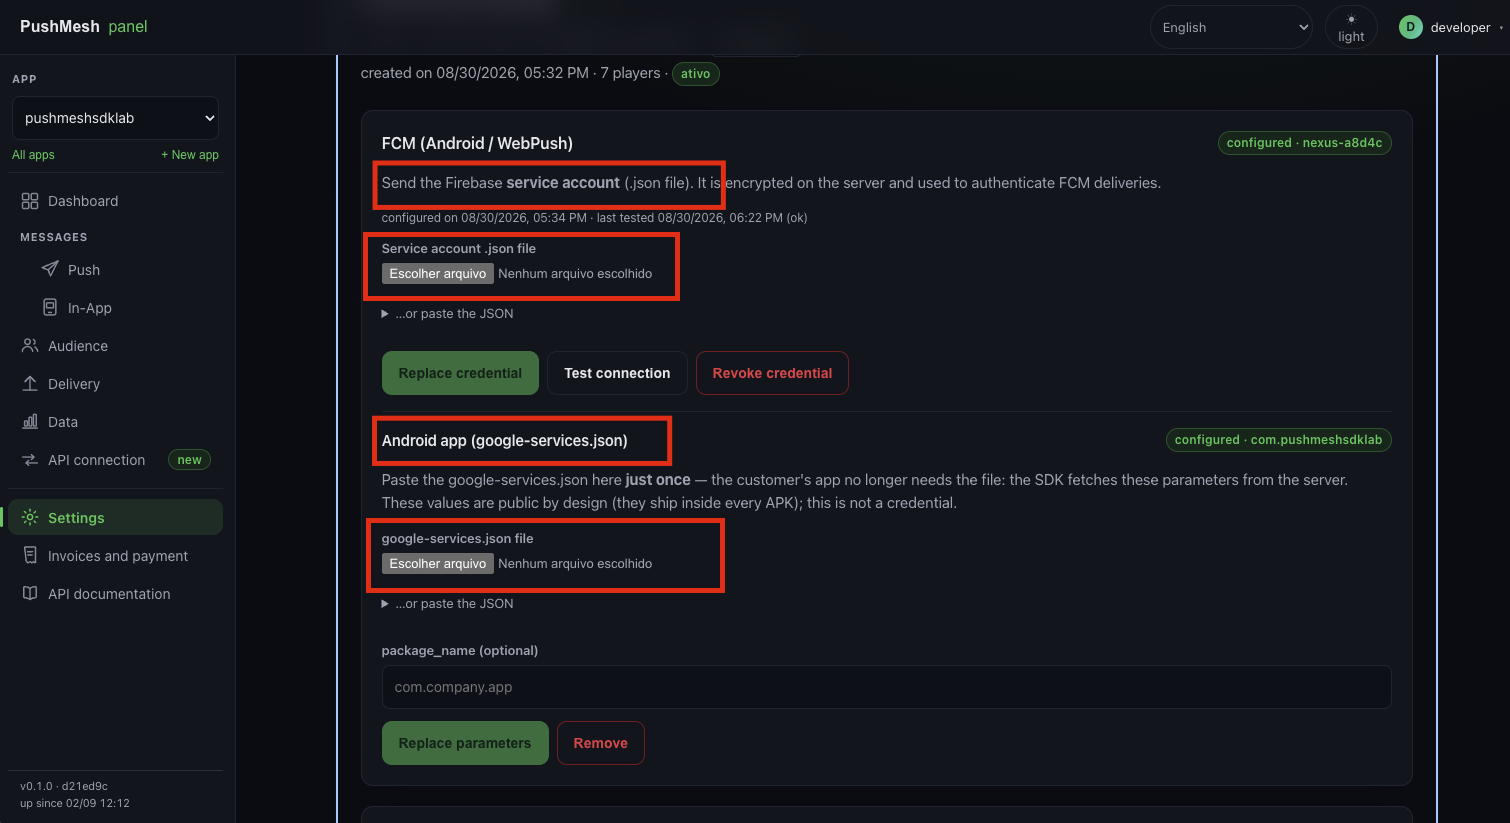
Task: Choose file for Service account .json
Action: pyautogui.click(x=438, y=273)
